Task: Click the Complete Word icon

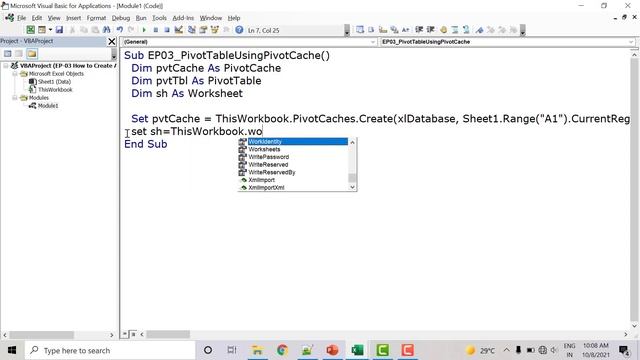Action: click(405, 30)
